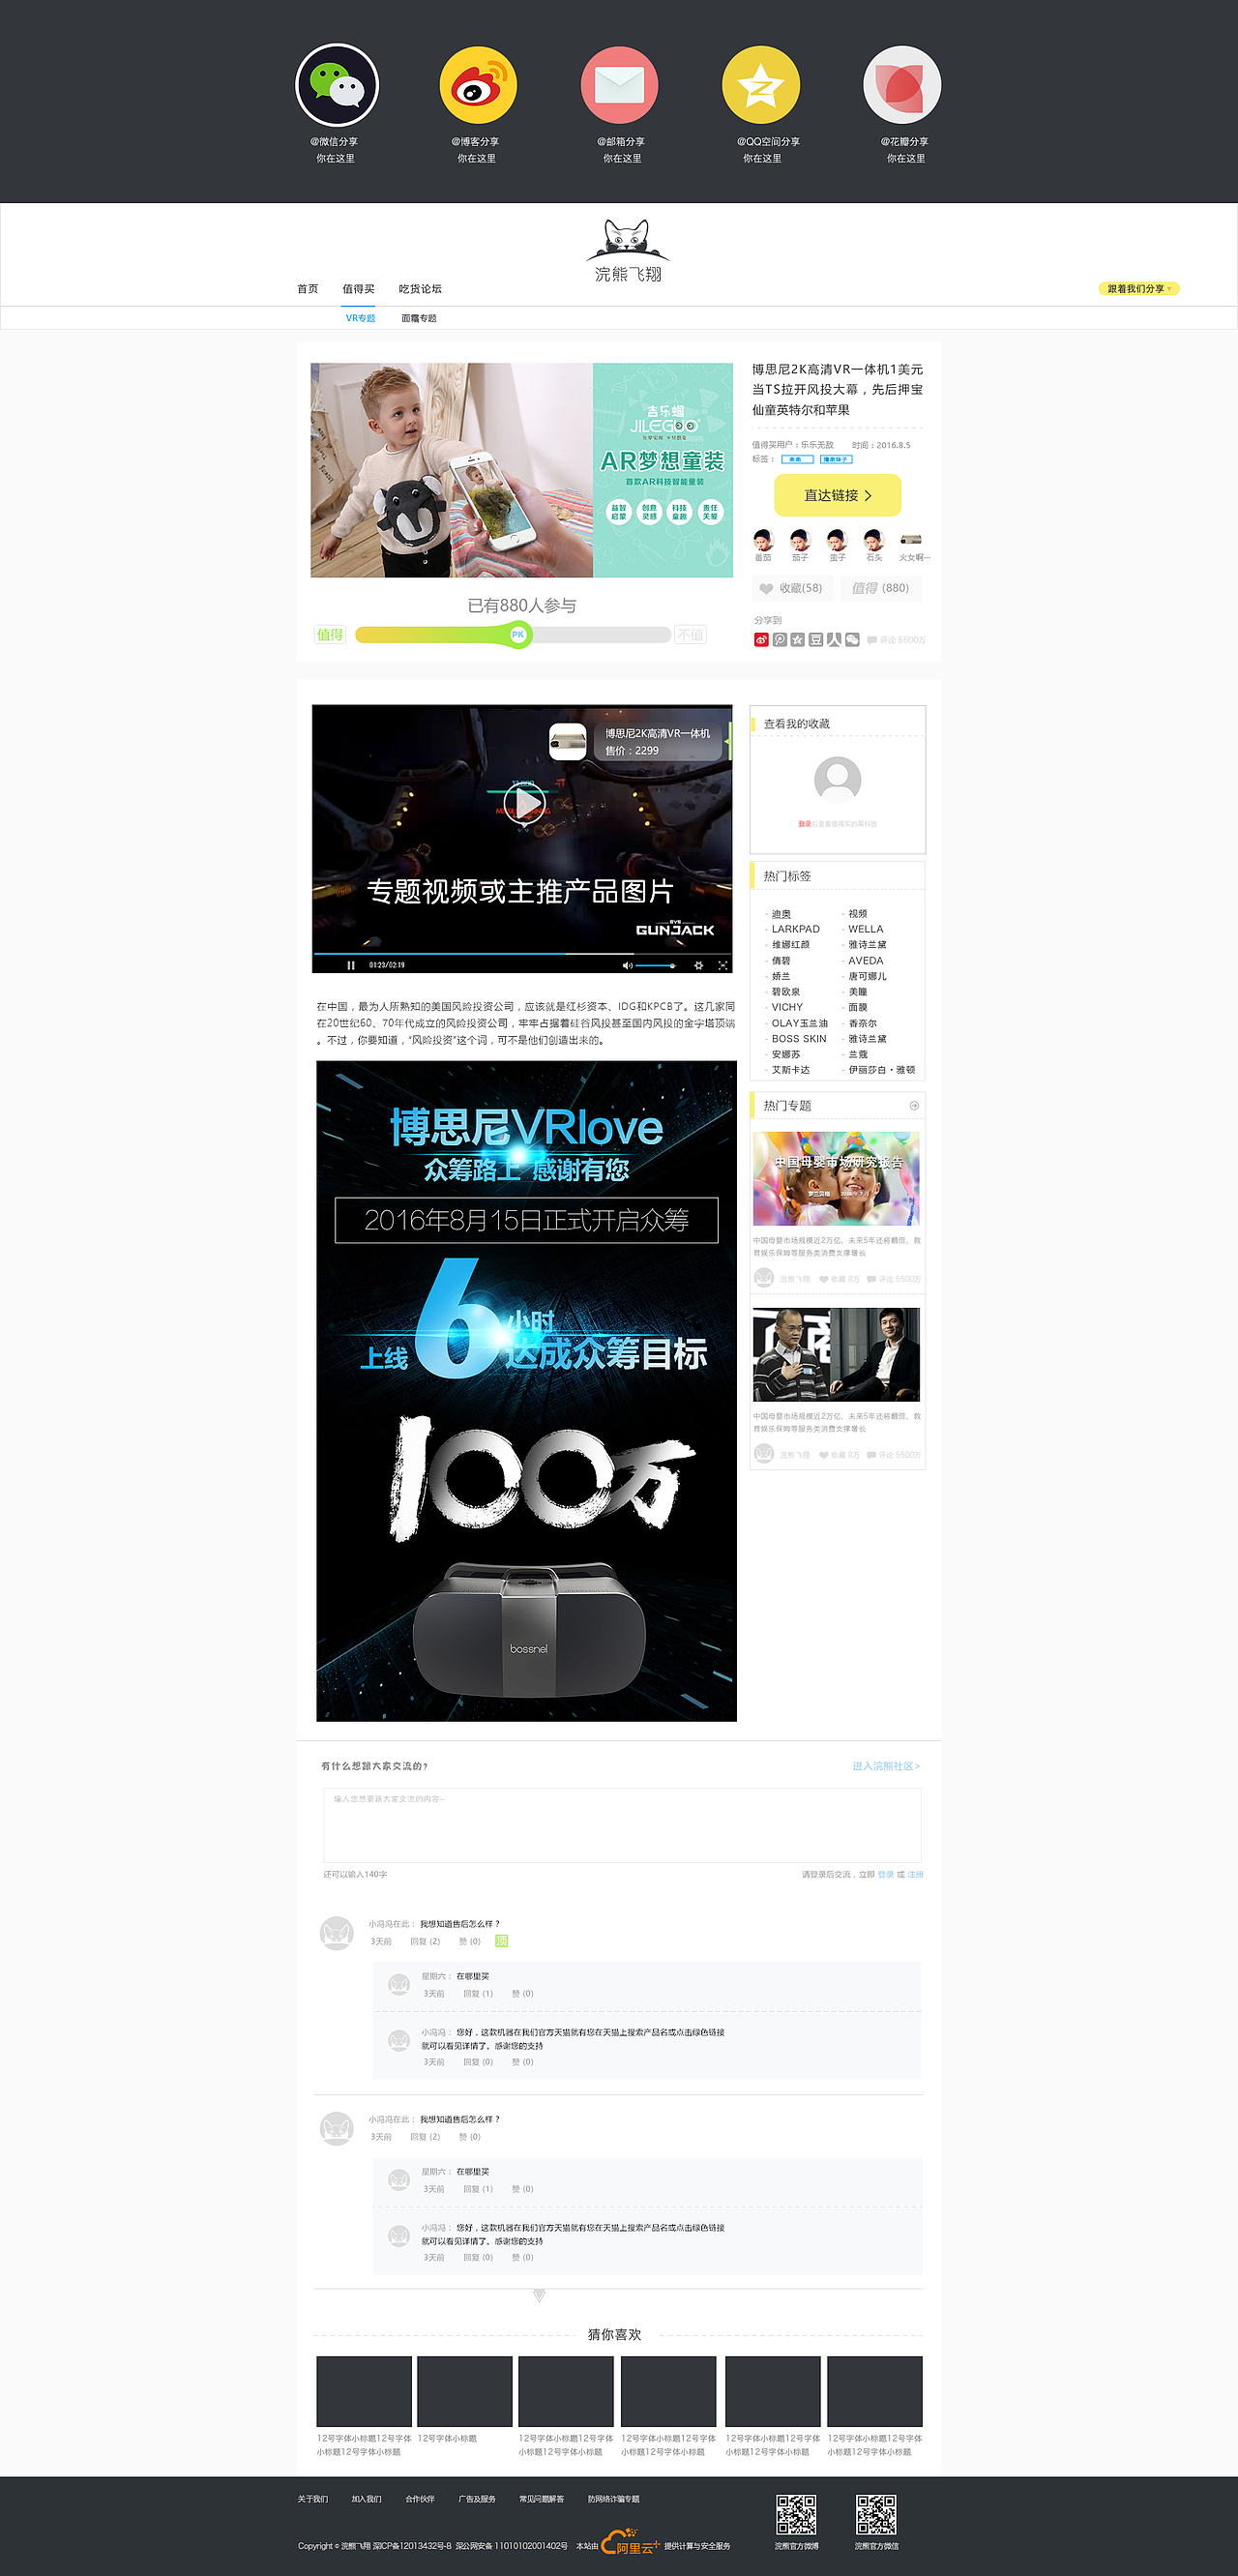Mute the video with speaker icon

click(627, 965)
